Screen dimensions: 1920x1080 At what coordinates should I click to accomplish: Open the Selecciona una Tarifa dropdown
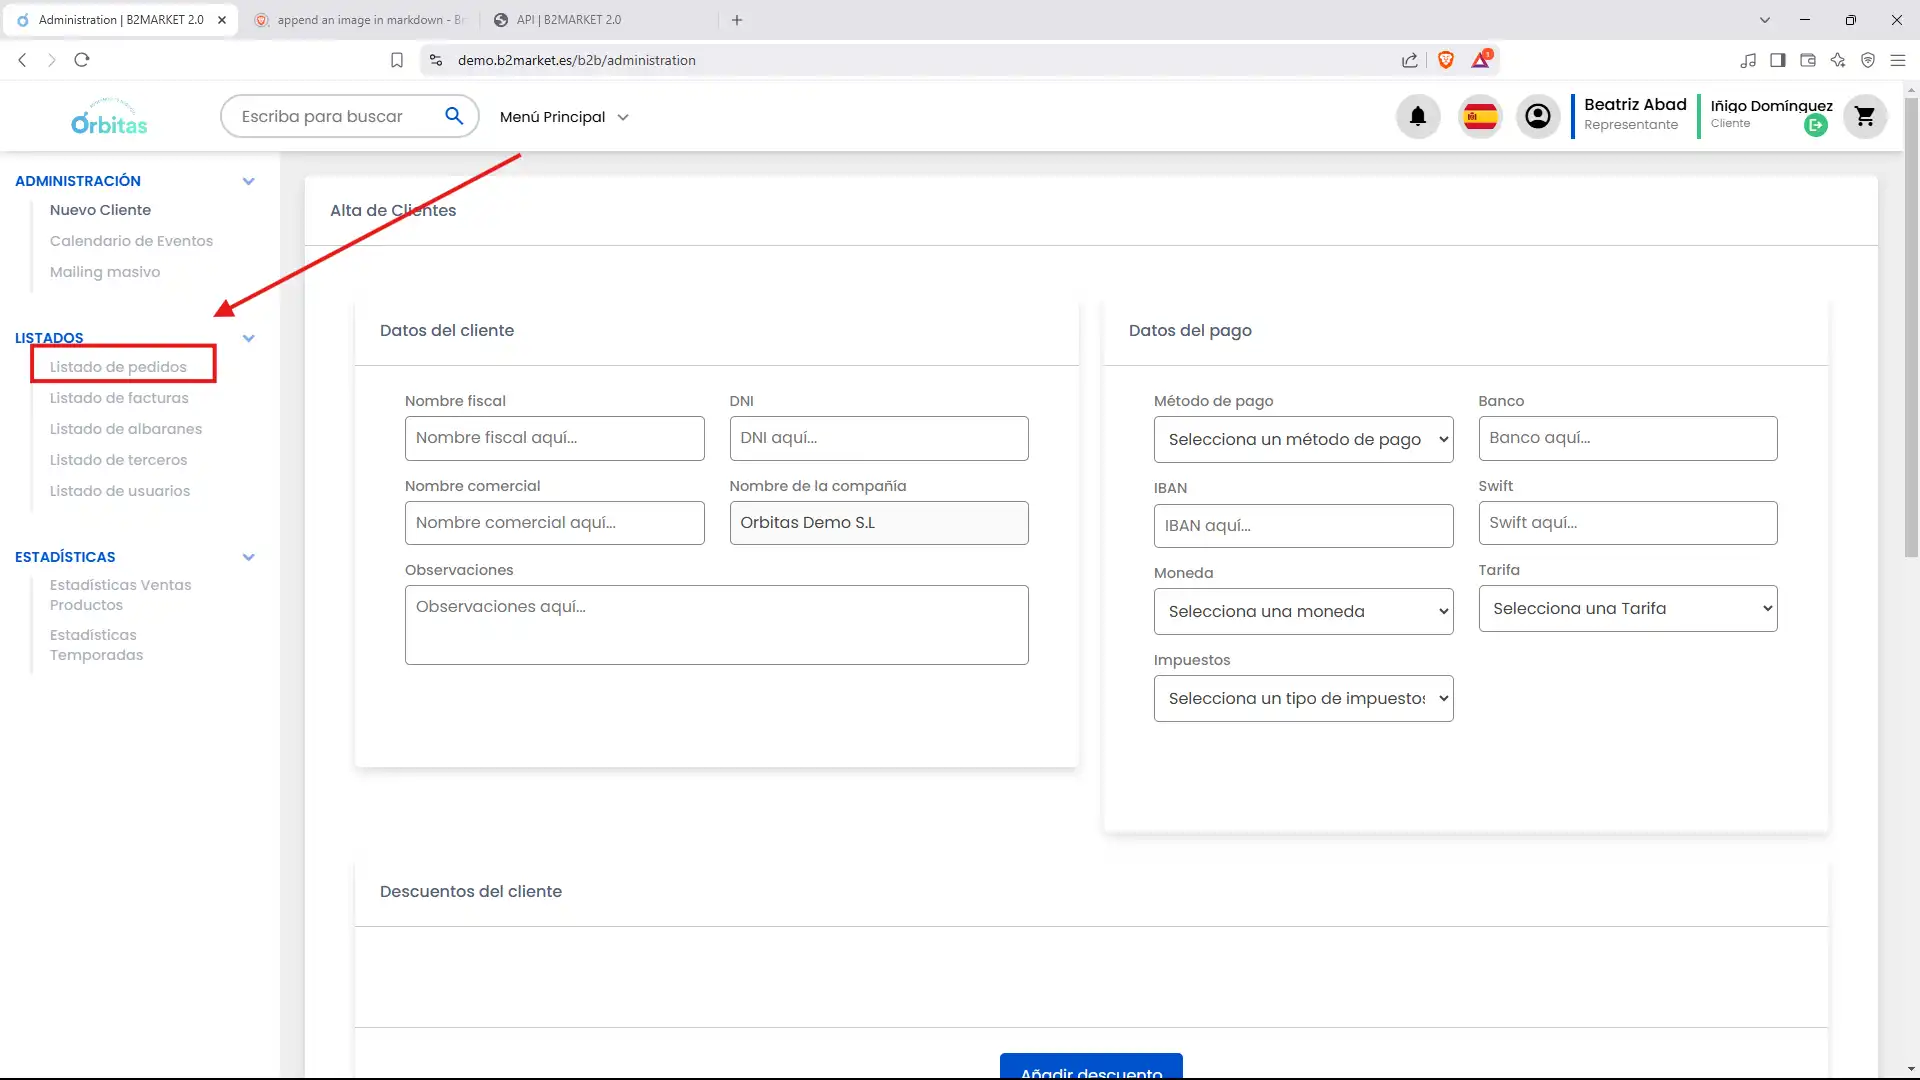[1627, 608]
